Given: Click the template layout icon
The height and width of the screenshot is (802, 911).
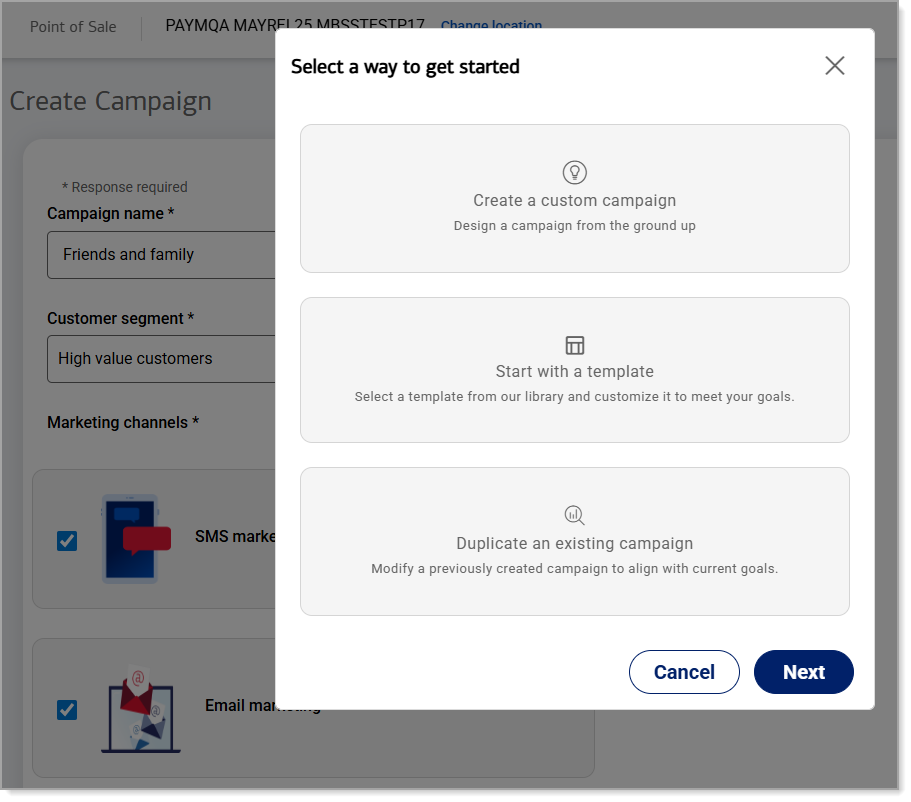Looking at the screenshot, I should (574, 346).
